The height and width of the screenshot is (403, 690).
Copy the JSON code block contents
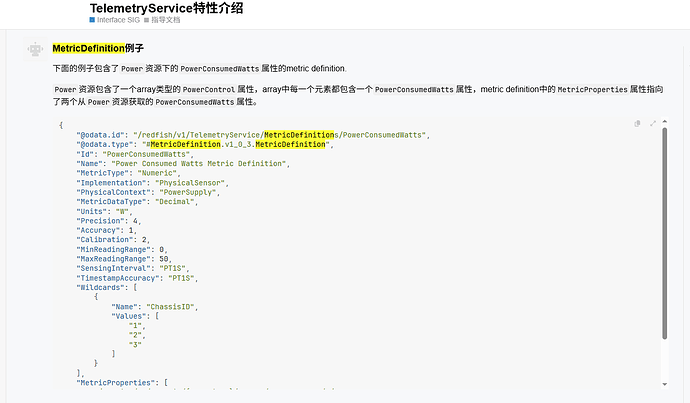[x=637, y=124]
